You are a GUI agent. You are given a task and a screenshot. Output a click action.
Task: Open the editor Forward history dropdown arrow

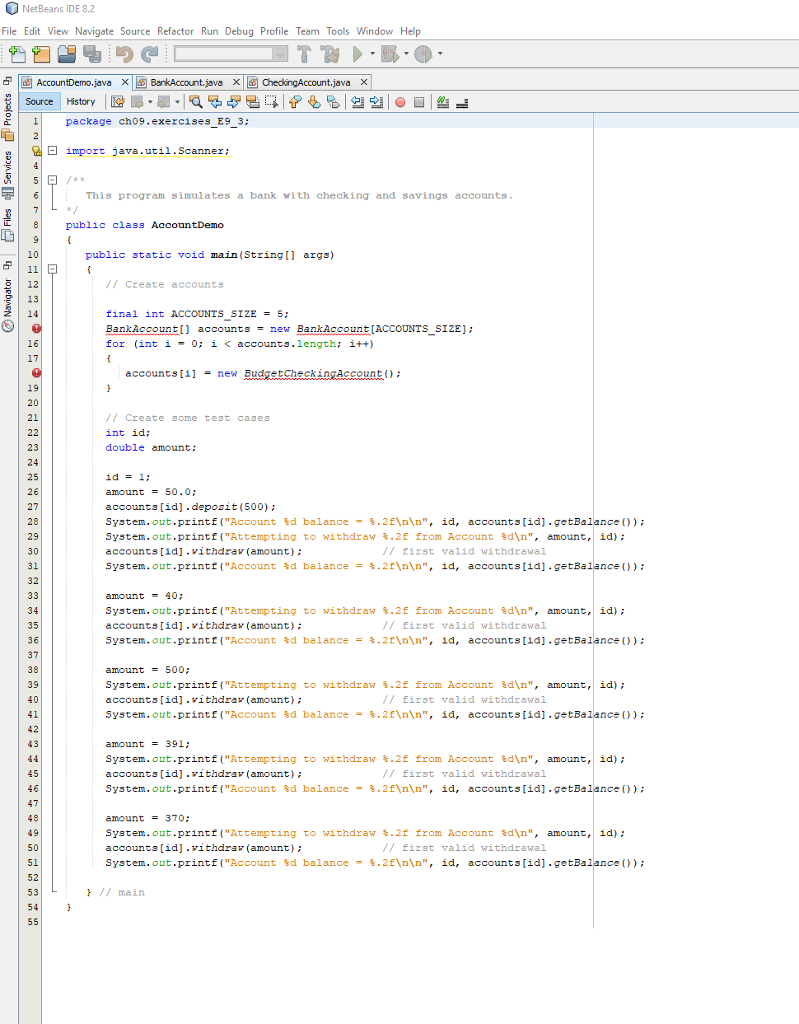pos(177,102)
